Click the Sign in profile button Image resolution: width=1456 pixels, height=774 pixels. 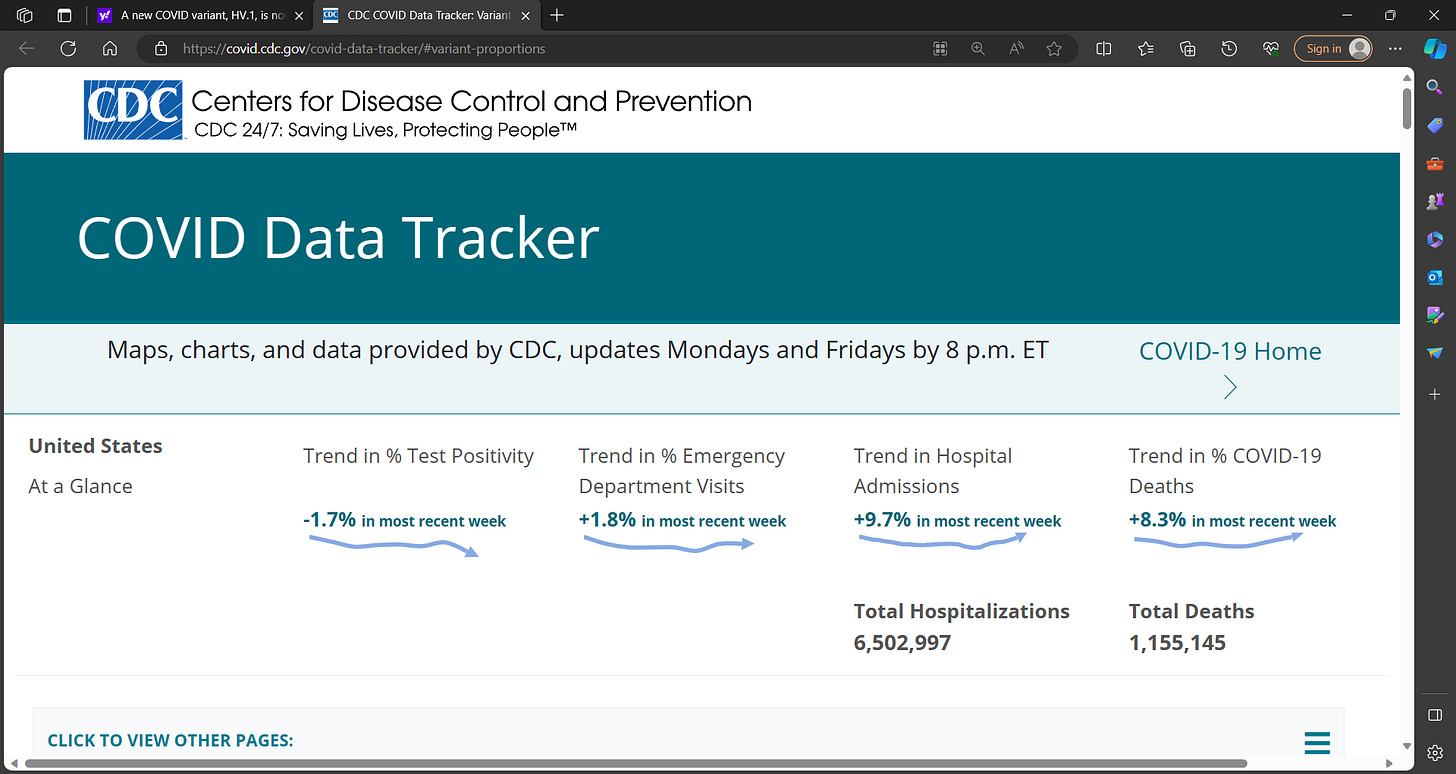1335,48
